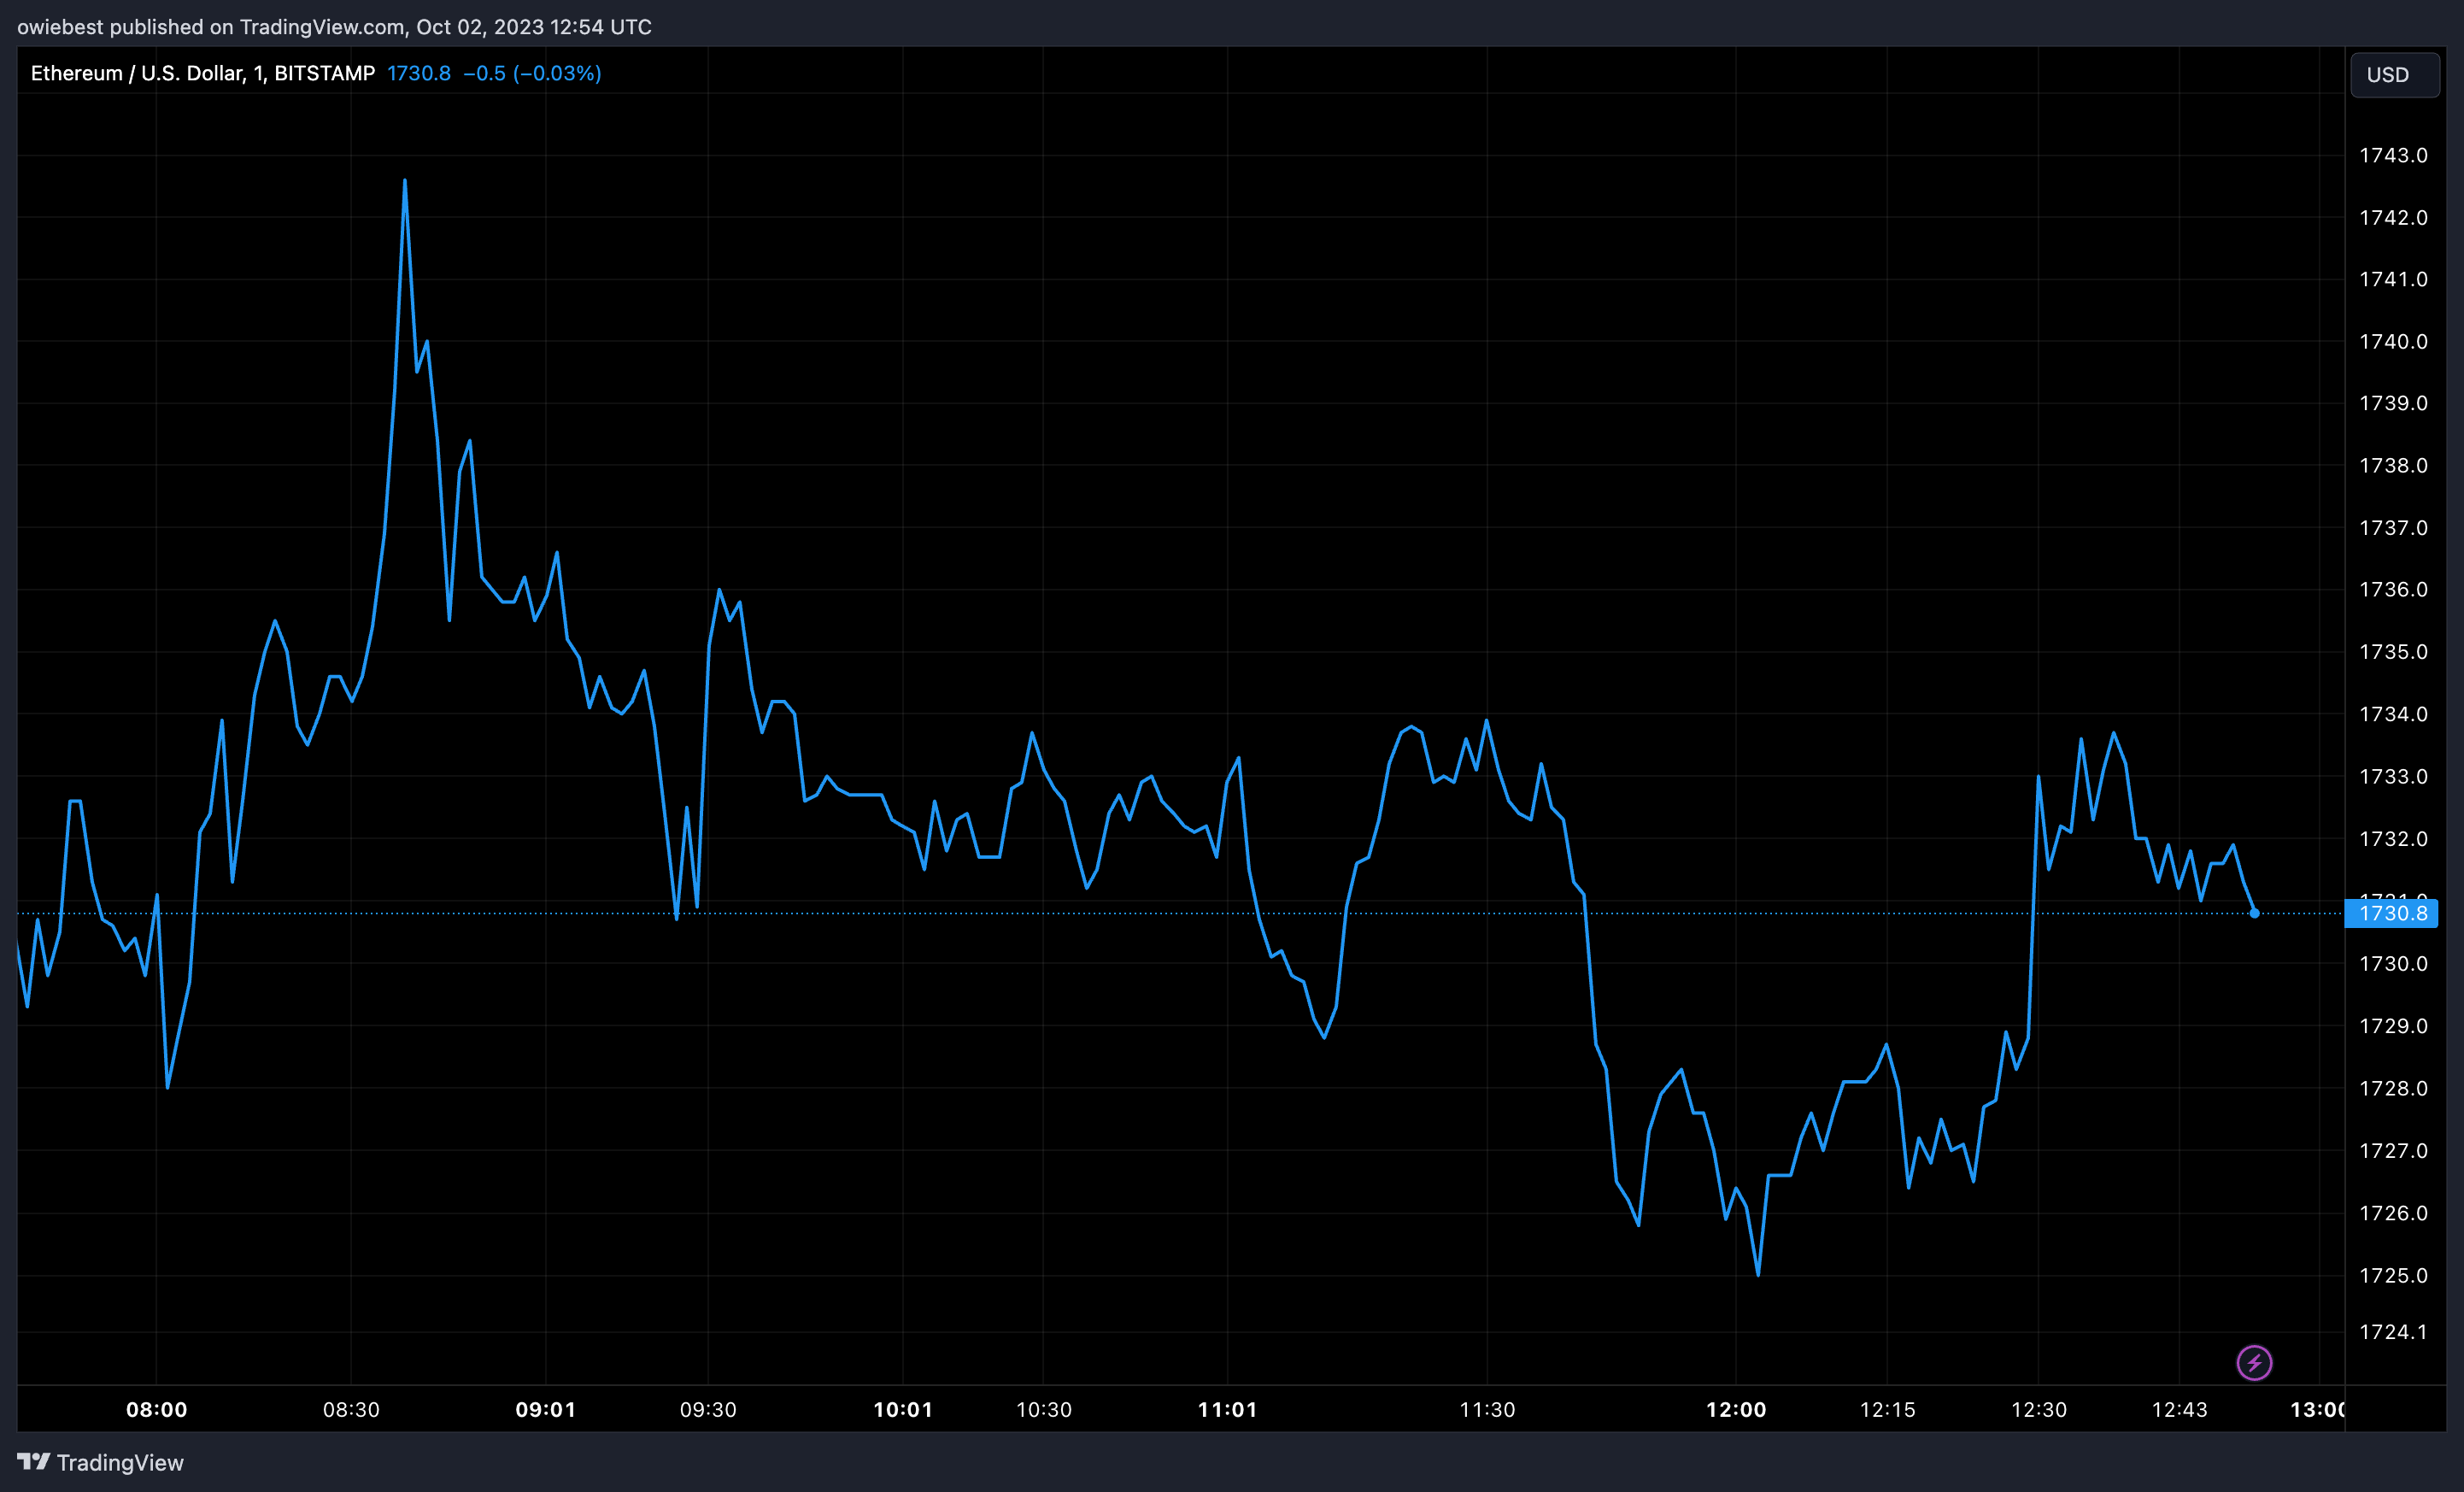Click the 1727.0 price axis label

click(x=2393, y=1150)
